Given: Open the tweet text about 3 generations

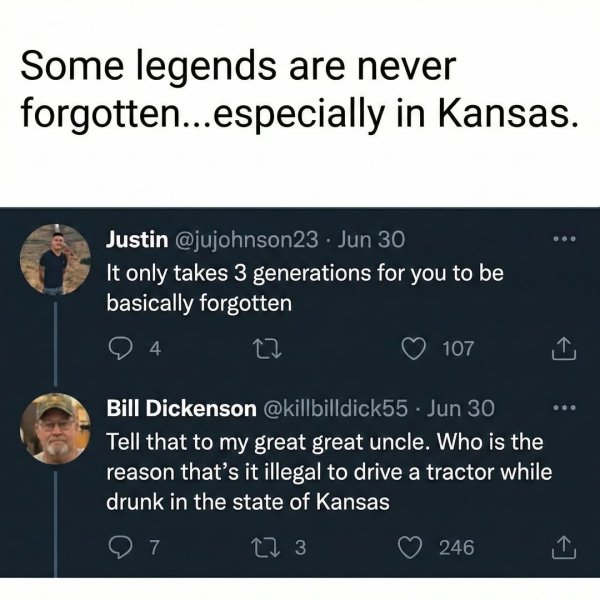Looking at the screenshot, I should click(305, 288).
